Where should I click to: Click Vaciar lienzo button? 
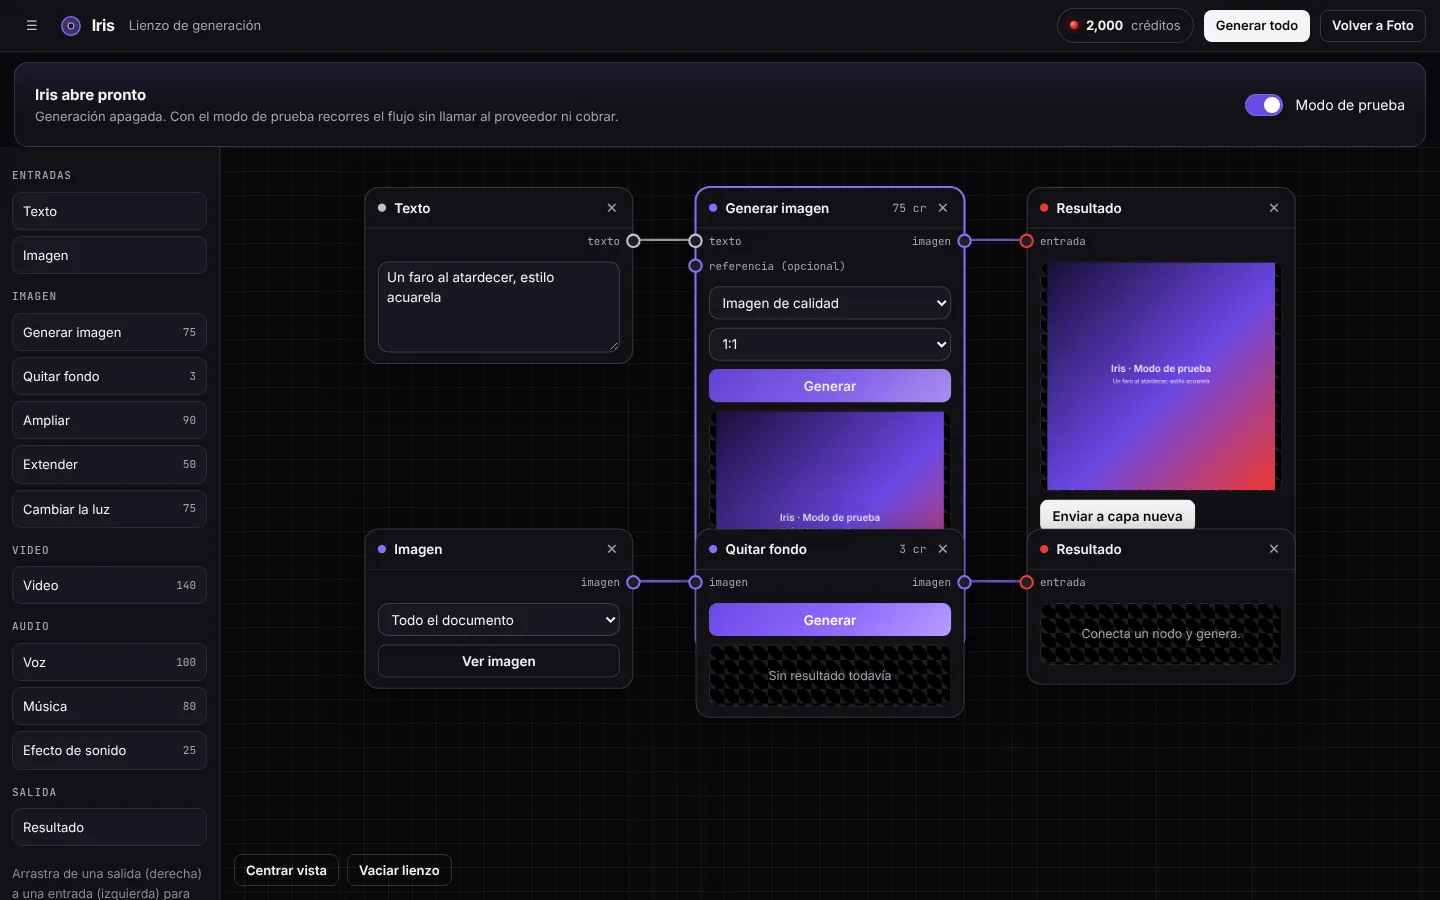coord(399,870)
